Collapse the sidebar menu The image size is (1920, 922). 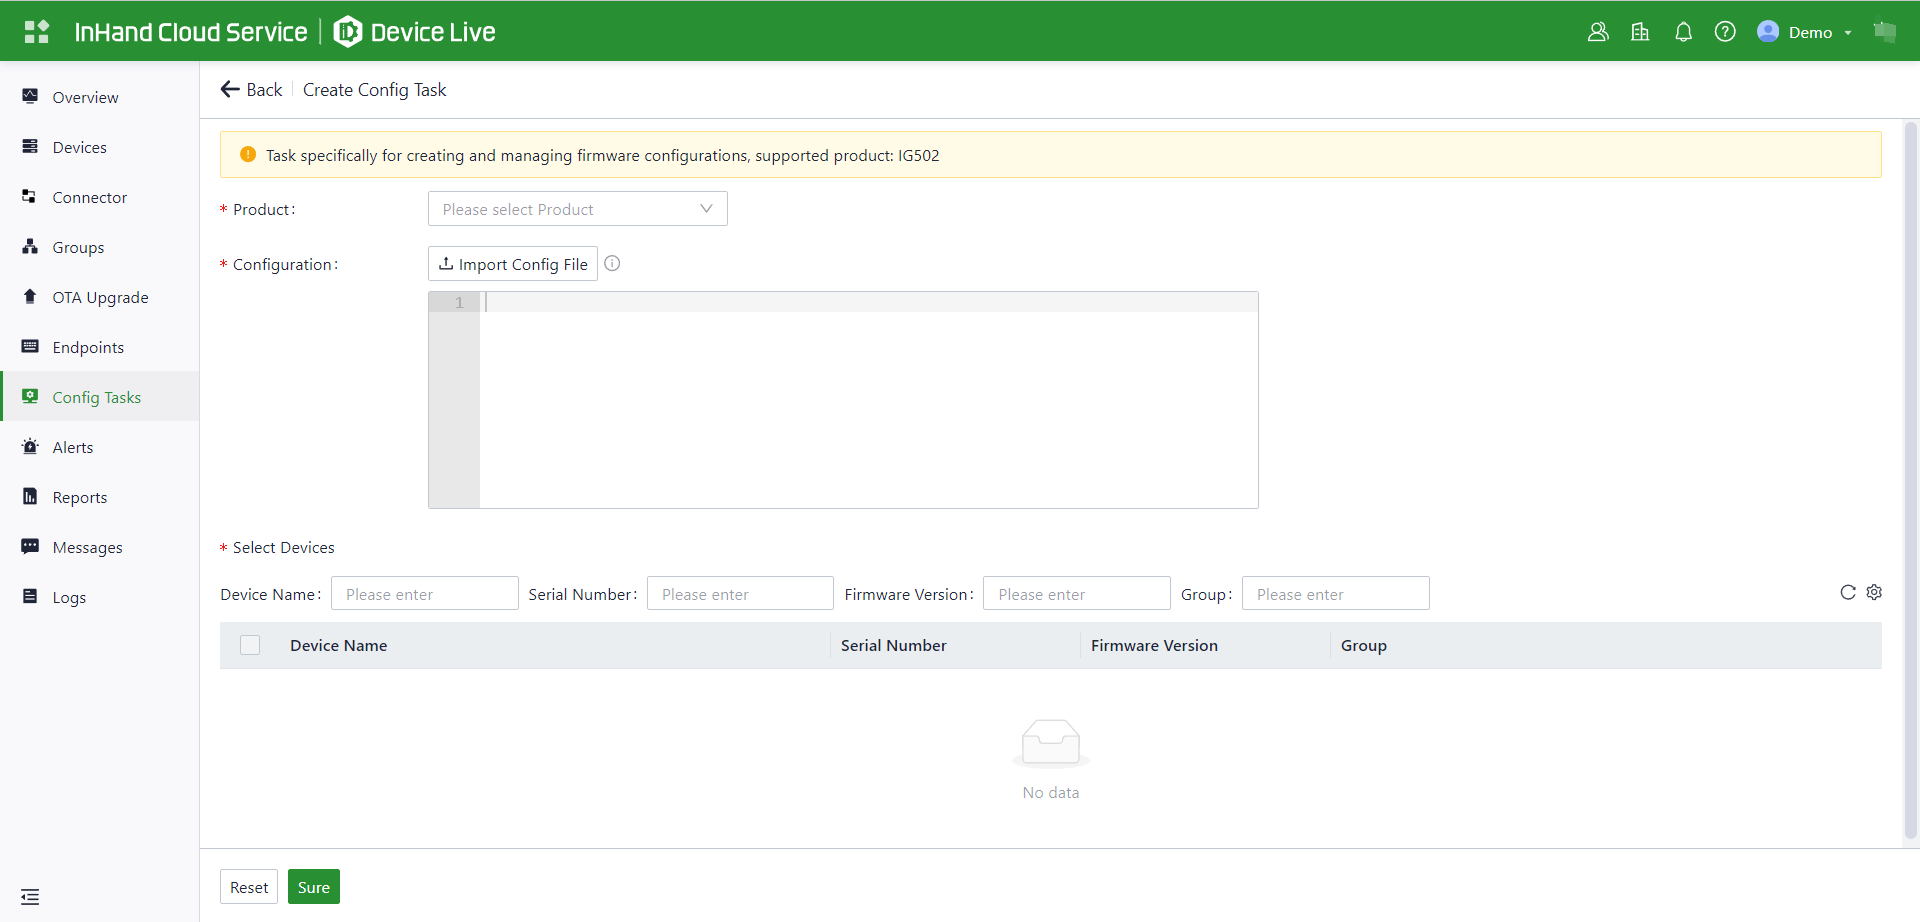pyautogui.click(x=30, y=896)
